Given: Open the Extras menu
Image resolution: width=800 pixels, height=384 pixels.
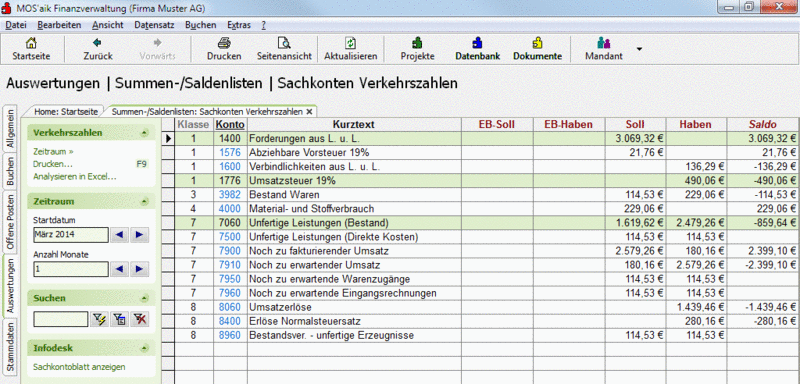Looking at the screenshot, I should 239,24.
